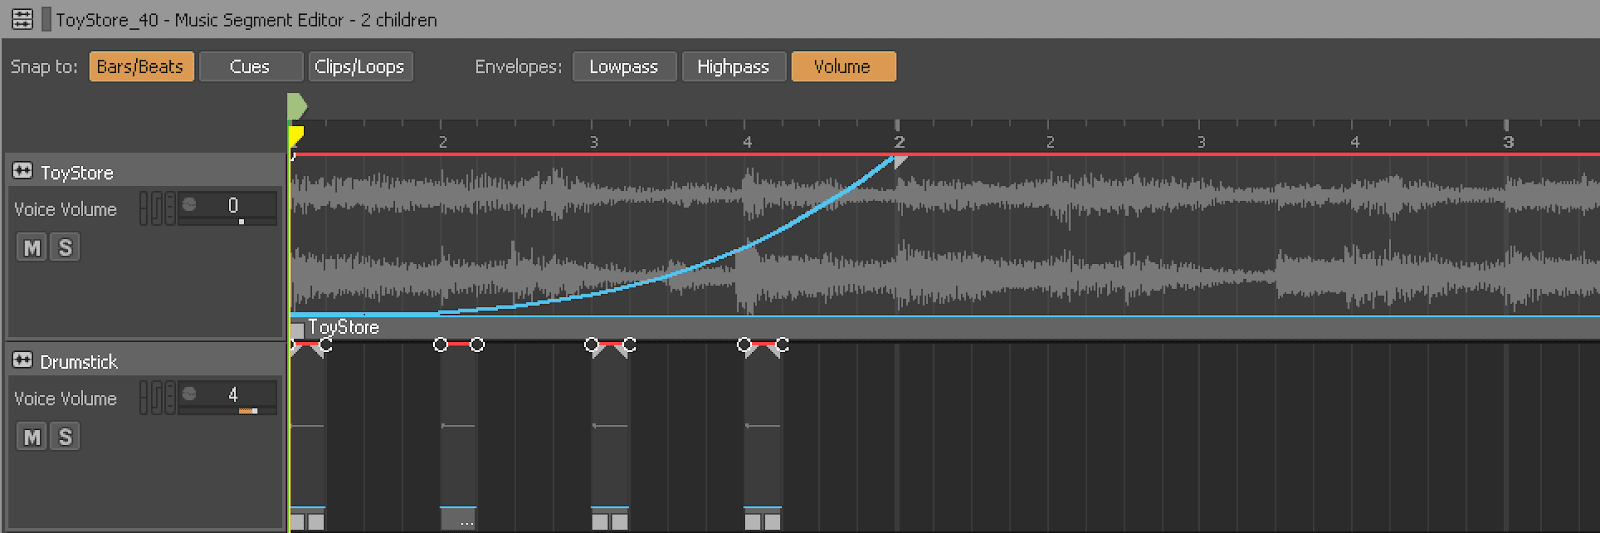Click ToyStore Voice Volume leftmost link indicator

[x=144, y=208]
